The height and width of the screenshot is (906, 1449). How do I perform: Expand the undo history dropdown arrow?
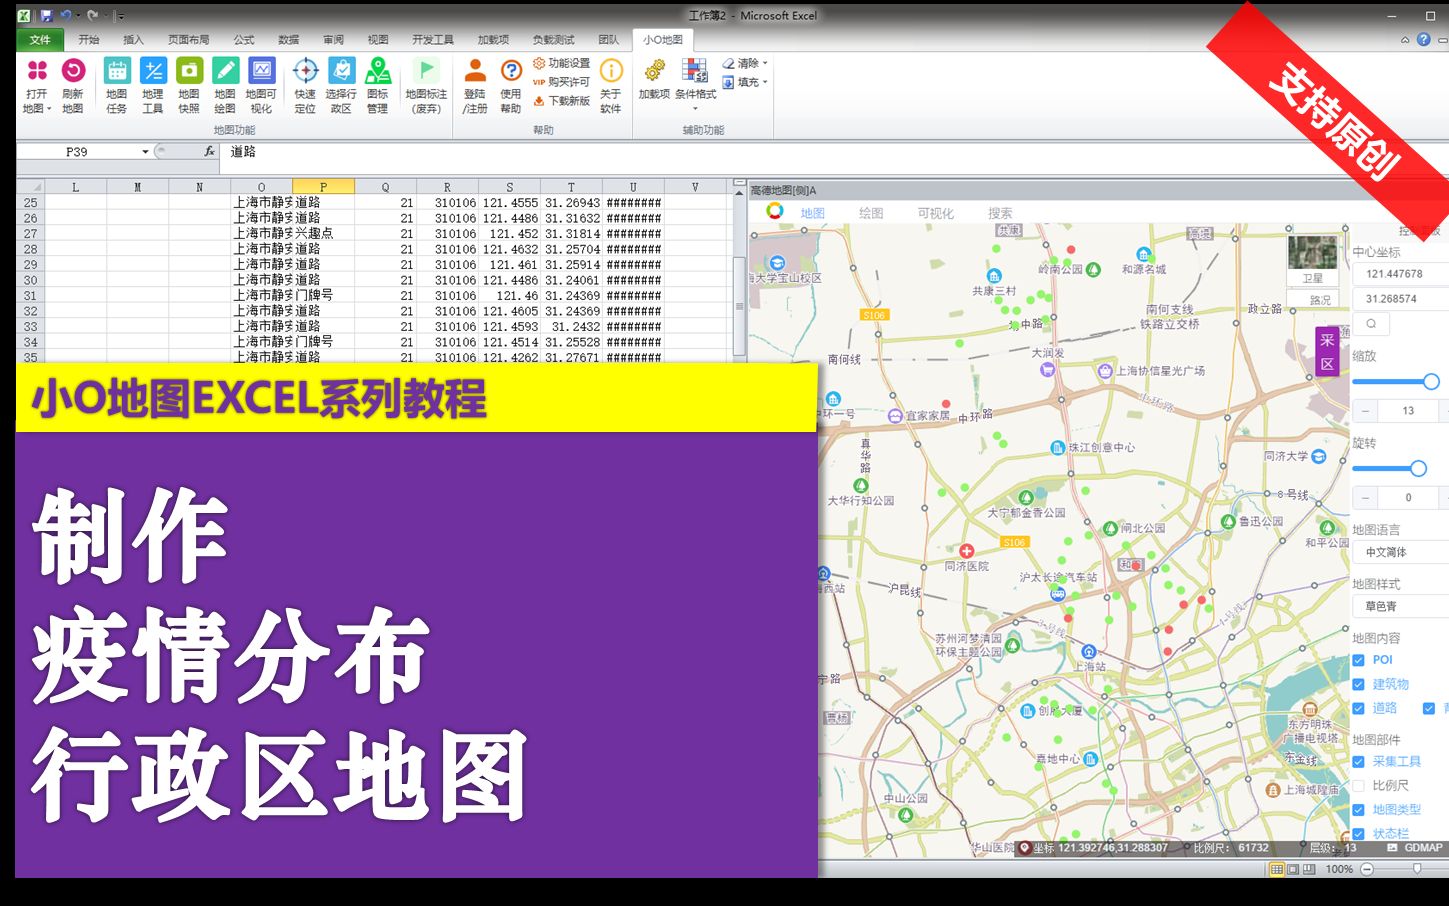(x=78, y=16)
